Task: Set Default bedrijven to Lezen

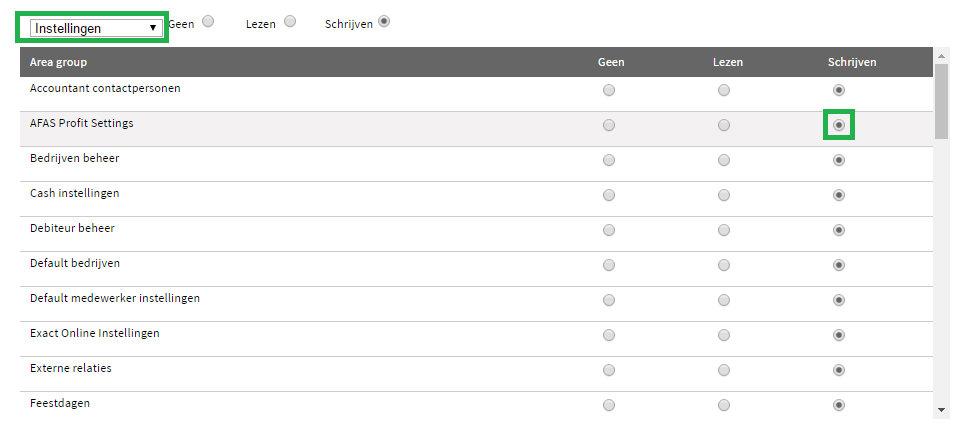Action: click(x=724, y=265)
